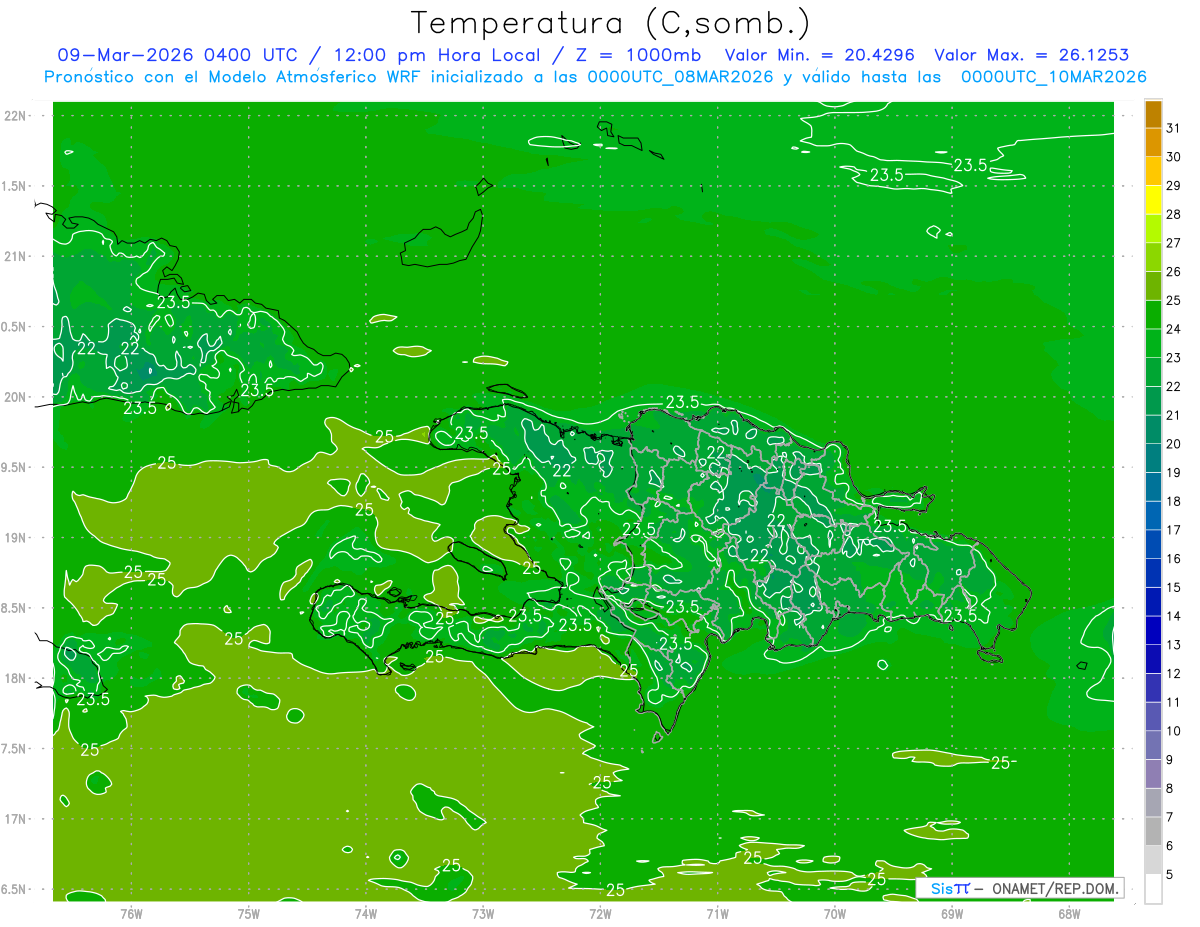Click the '19N' latitude axis label
Screen dimensions: 1200x927
tap(14, 538)
